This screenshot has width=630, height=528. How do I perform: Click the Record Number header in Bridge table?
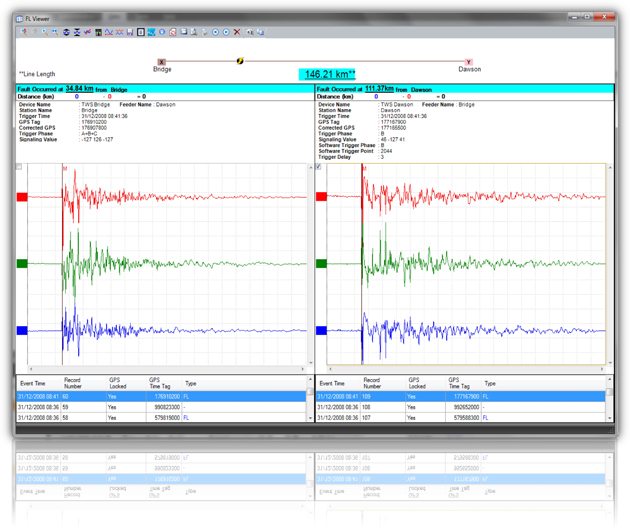click(x=73, y=383)
